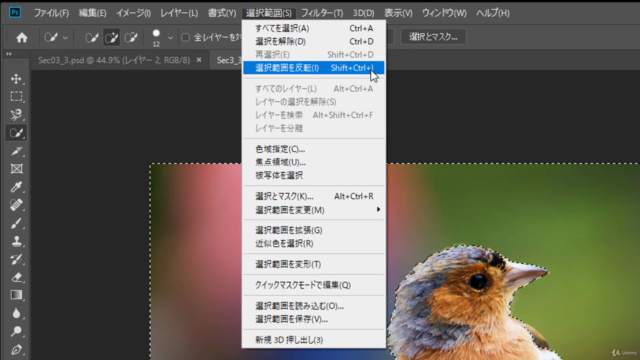Choose すべてを選択(A) menu item
The width and height of the screenshot is (640, 360).
click(313, 28)
